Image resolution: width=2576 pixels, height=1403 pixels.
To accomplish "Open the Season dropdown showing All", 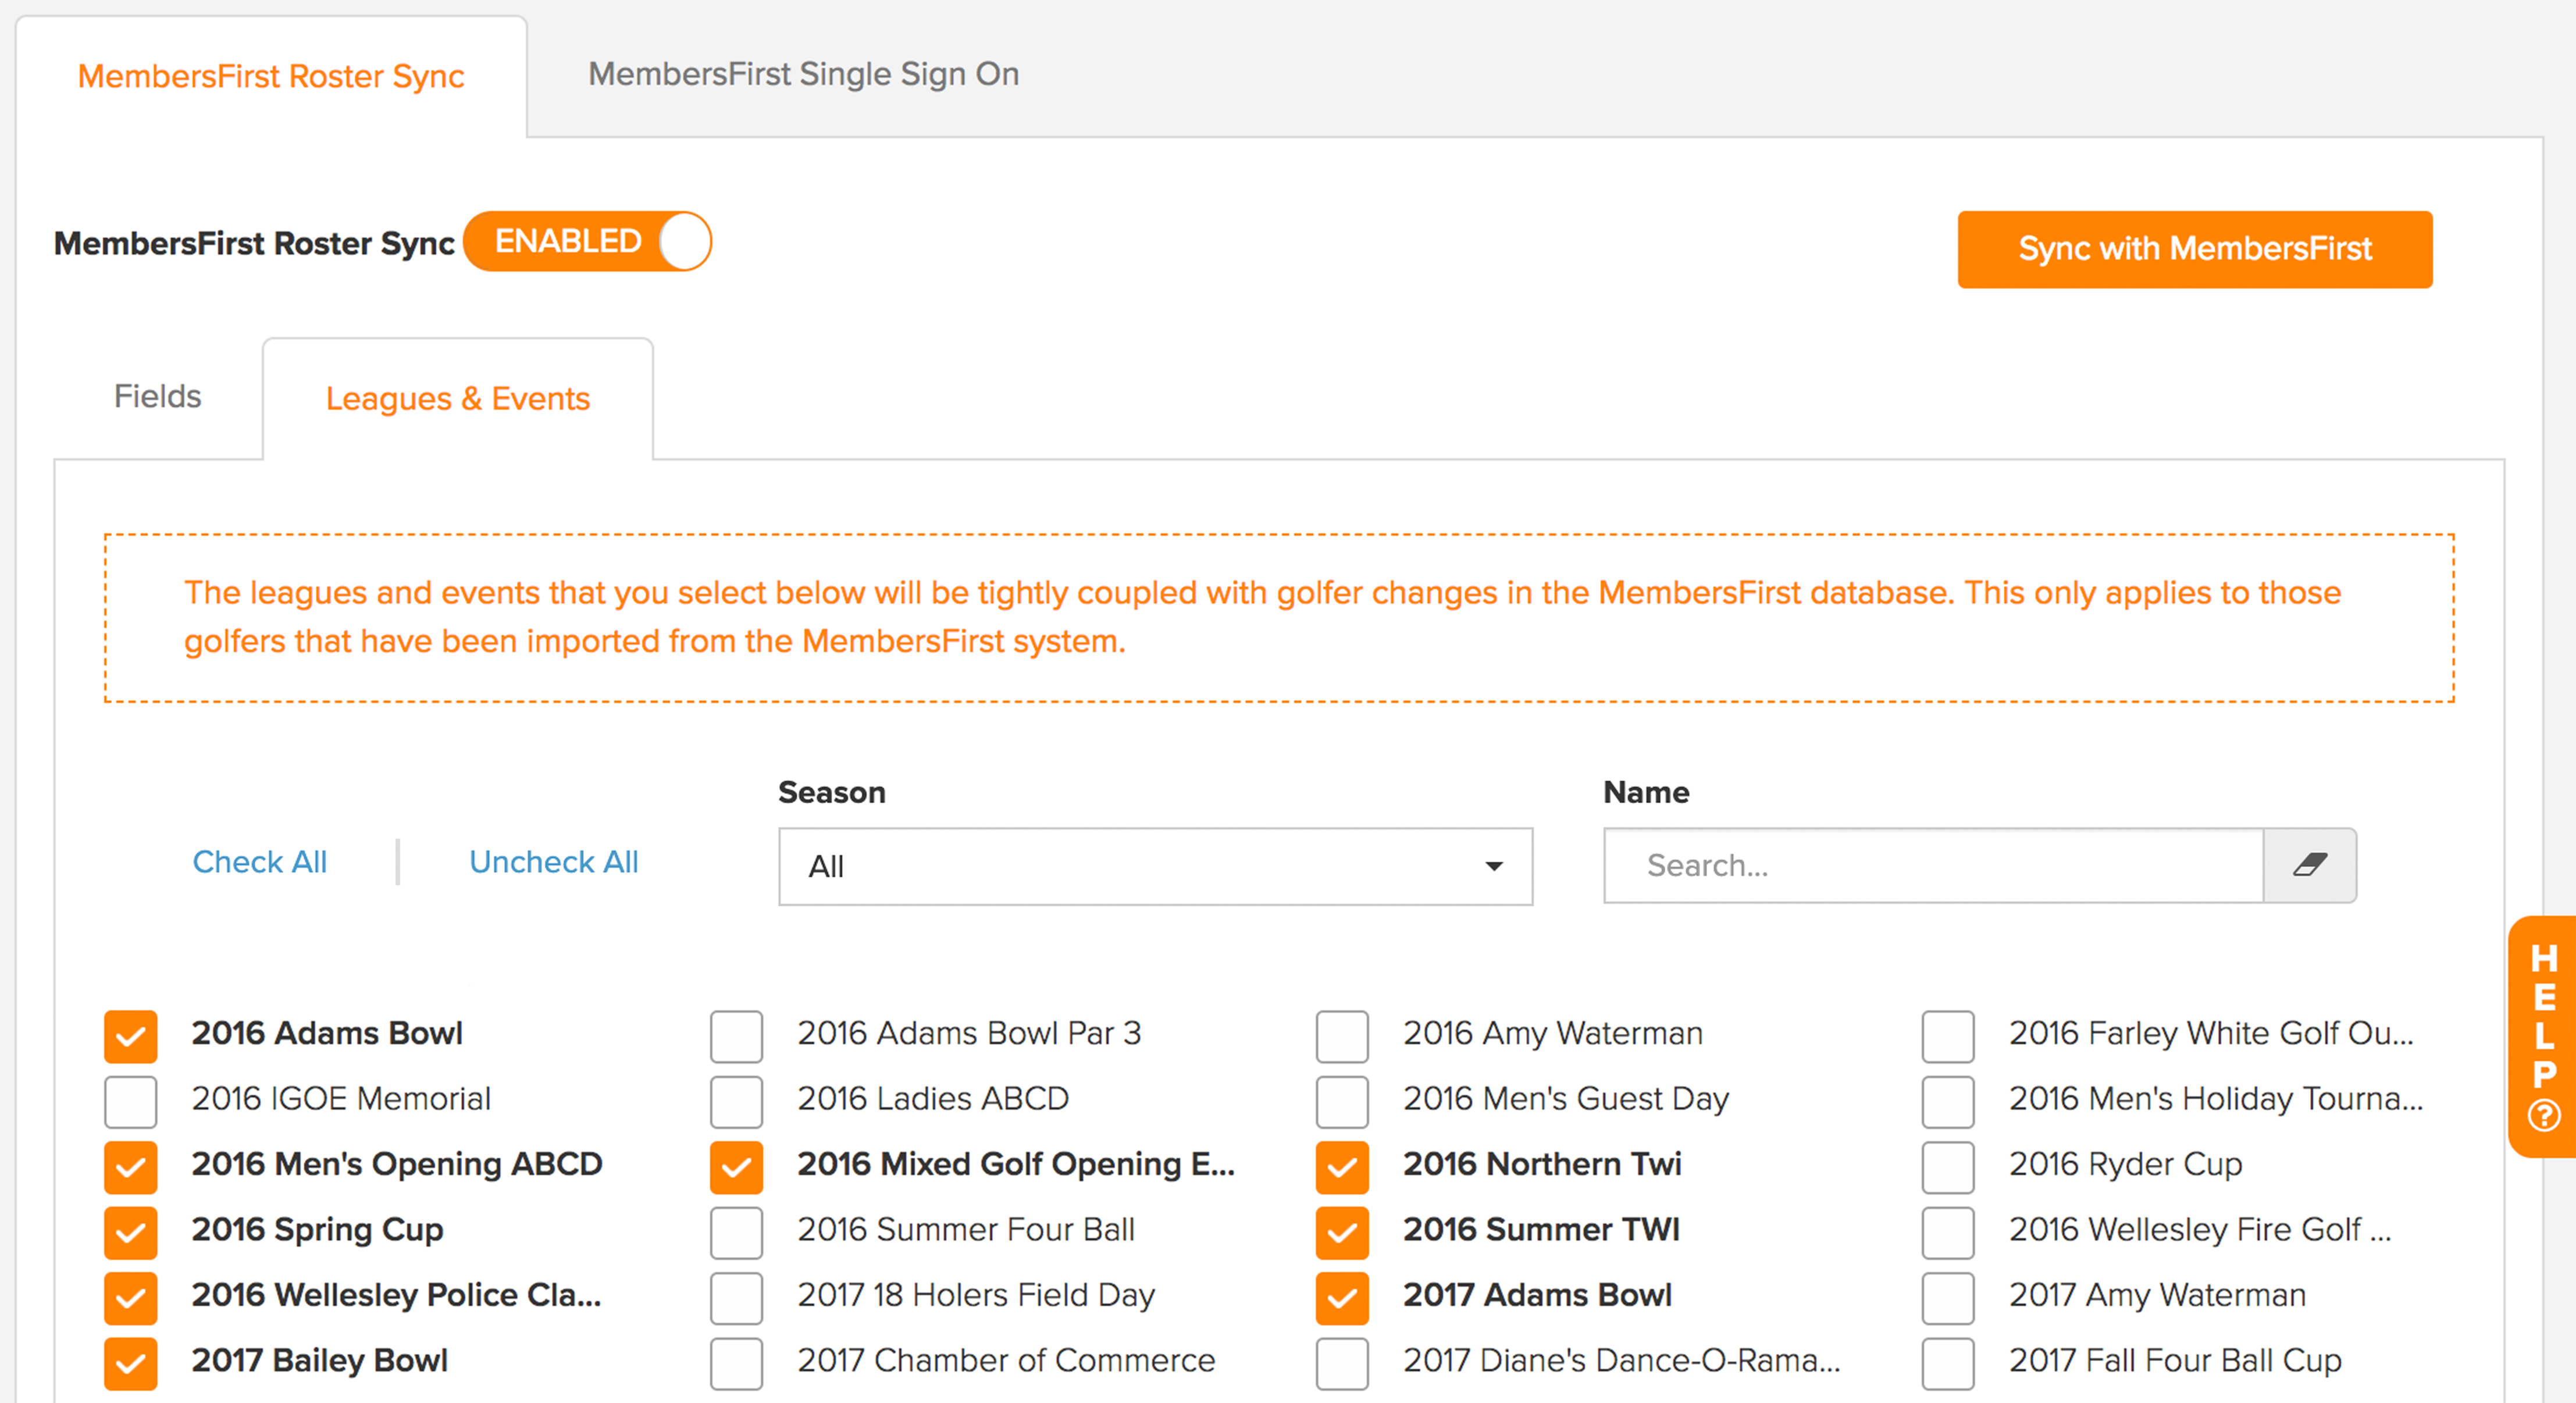I will [x=1155, y=866].
